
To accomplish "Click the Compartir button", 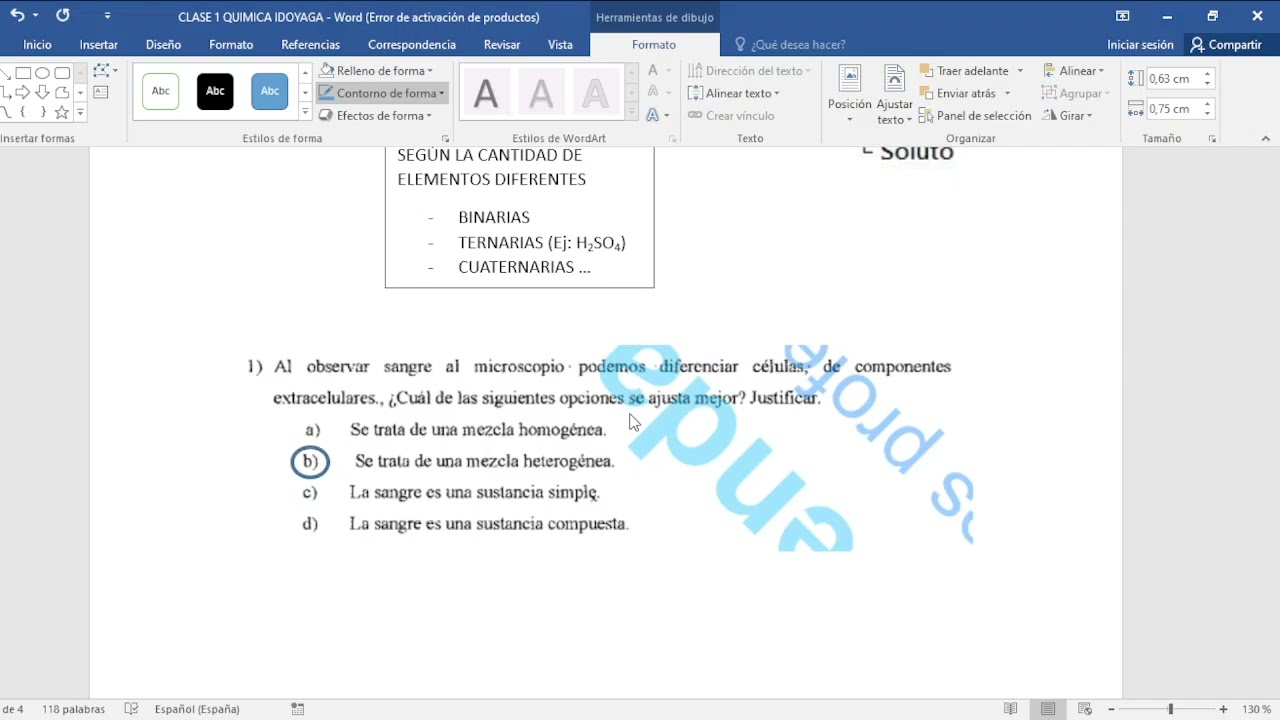I will pyautogui.click(x=1226, y=45).
